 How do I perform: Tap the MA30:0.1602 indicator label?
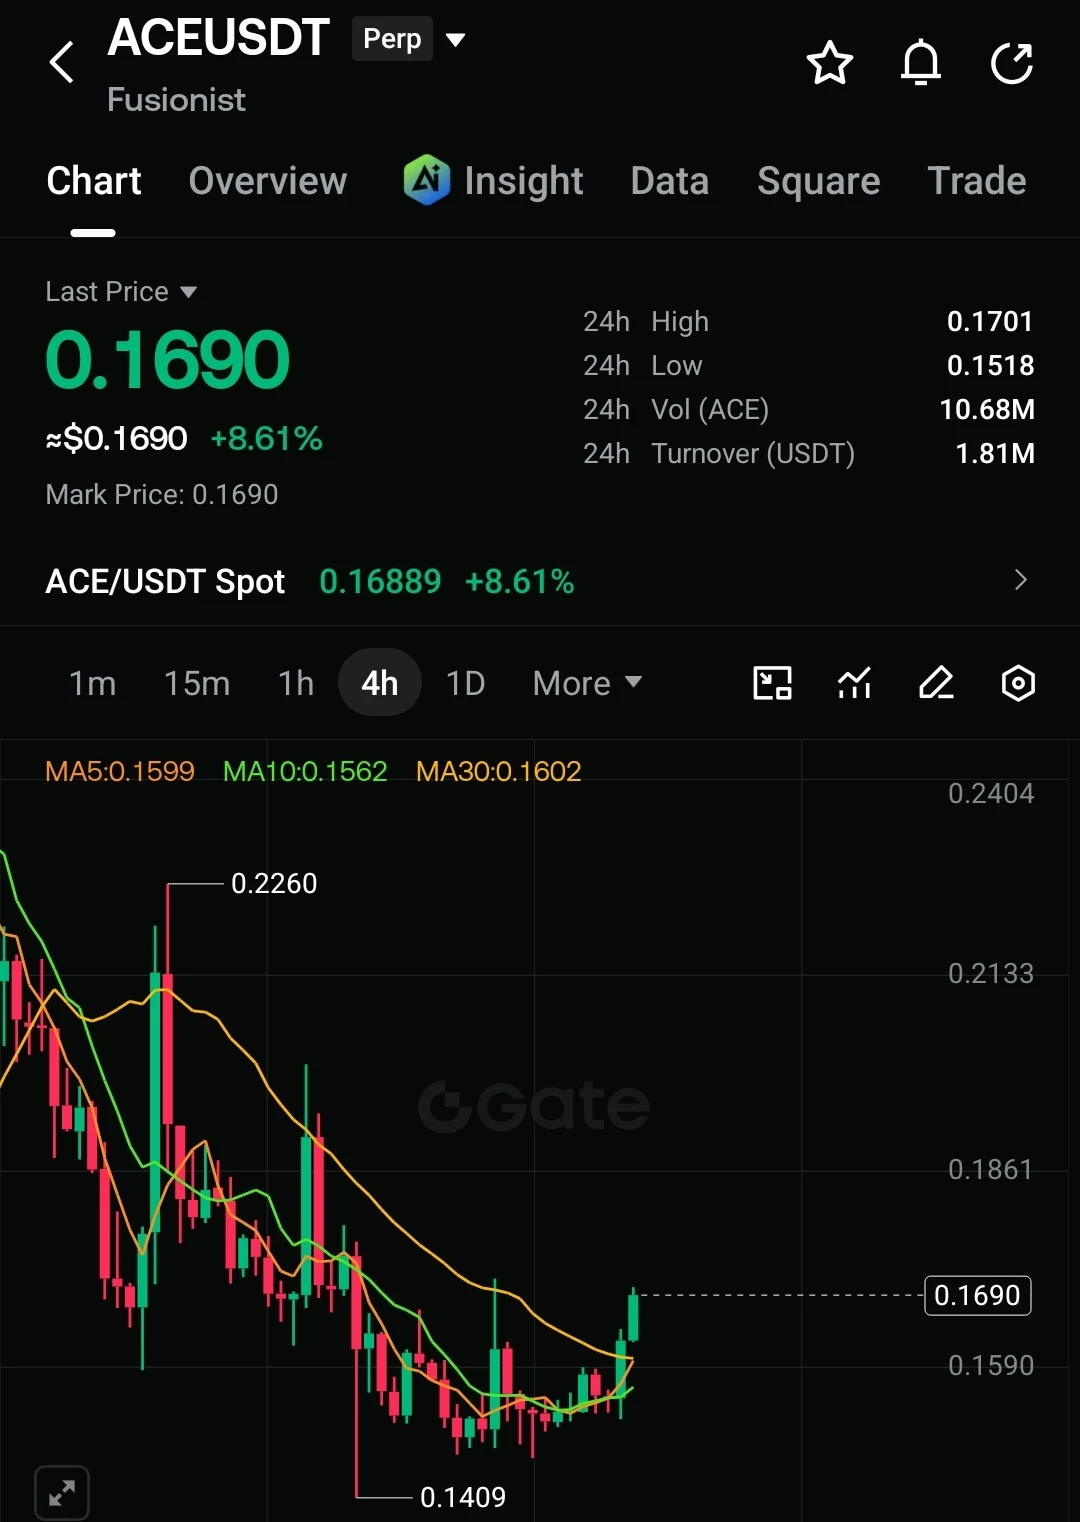tap(498, 771)
